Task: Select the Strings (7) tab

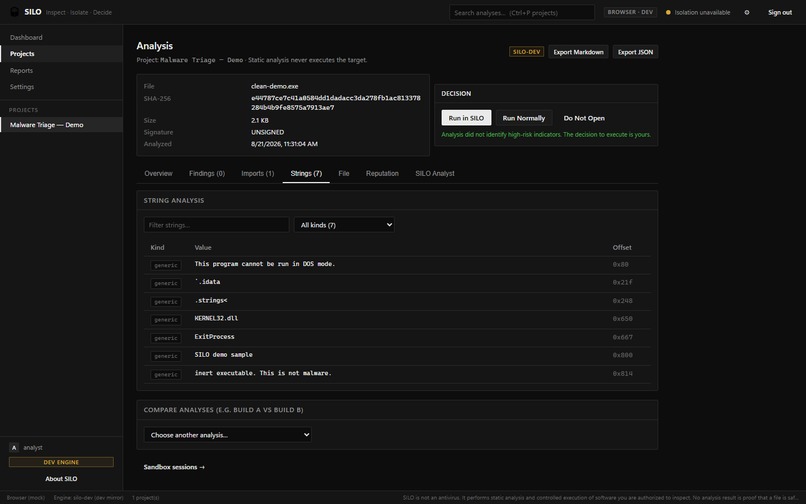Action: (306, 173)
